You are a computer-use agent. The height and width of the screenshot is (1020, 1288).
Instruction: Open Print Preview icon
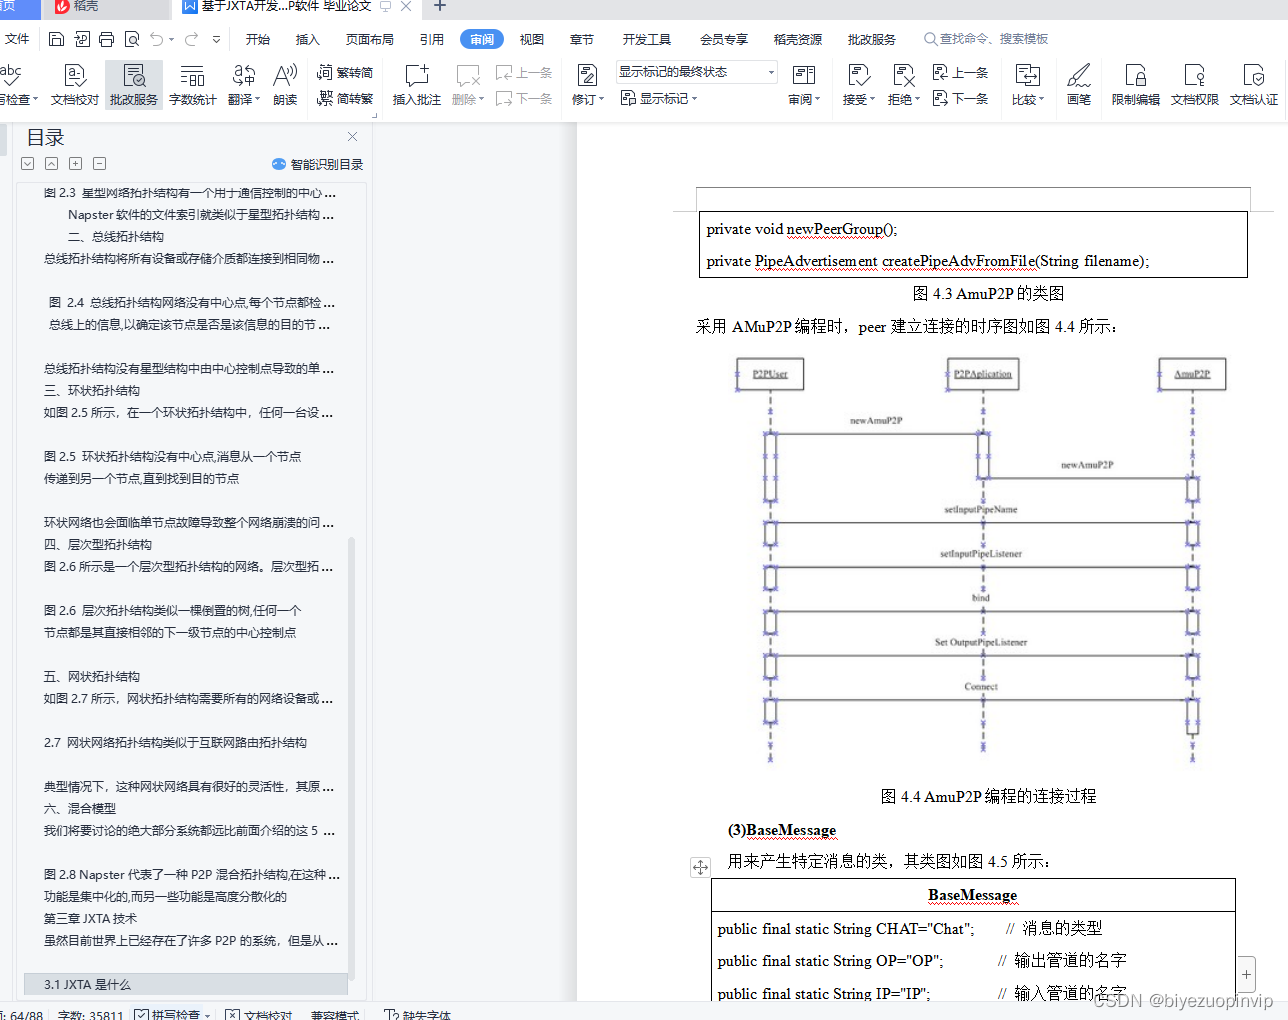click(x=132, y=39)
